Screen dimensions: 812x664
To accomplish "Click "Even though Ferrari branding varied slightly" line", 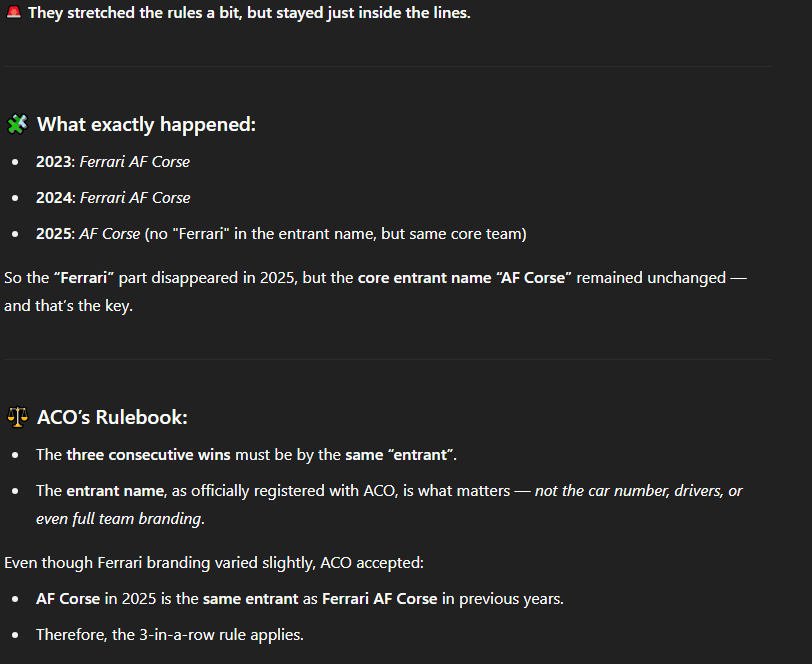I will point(214,563).
